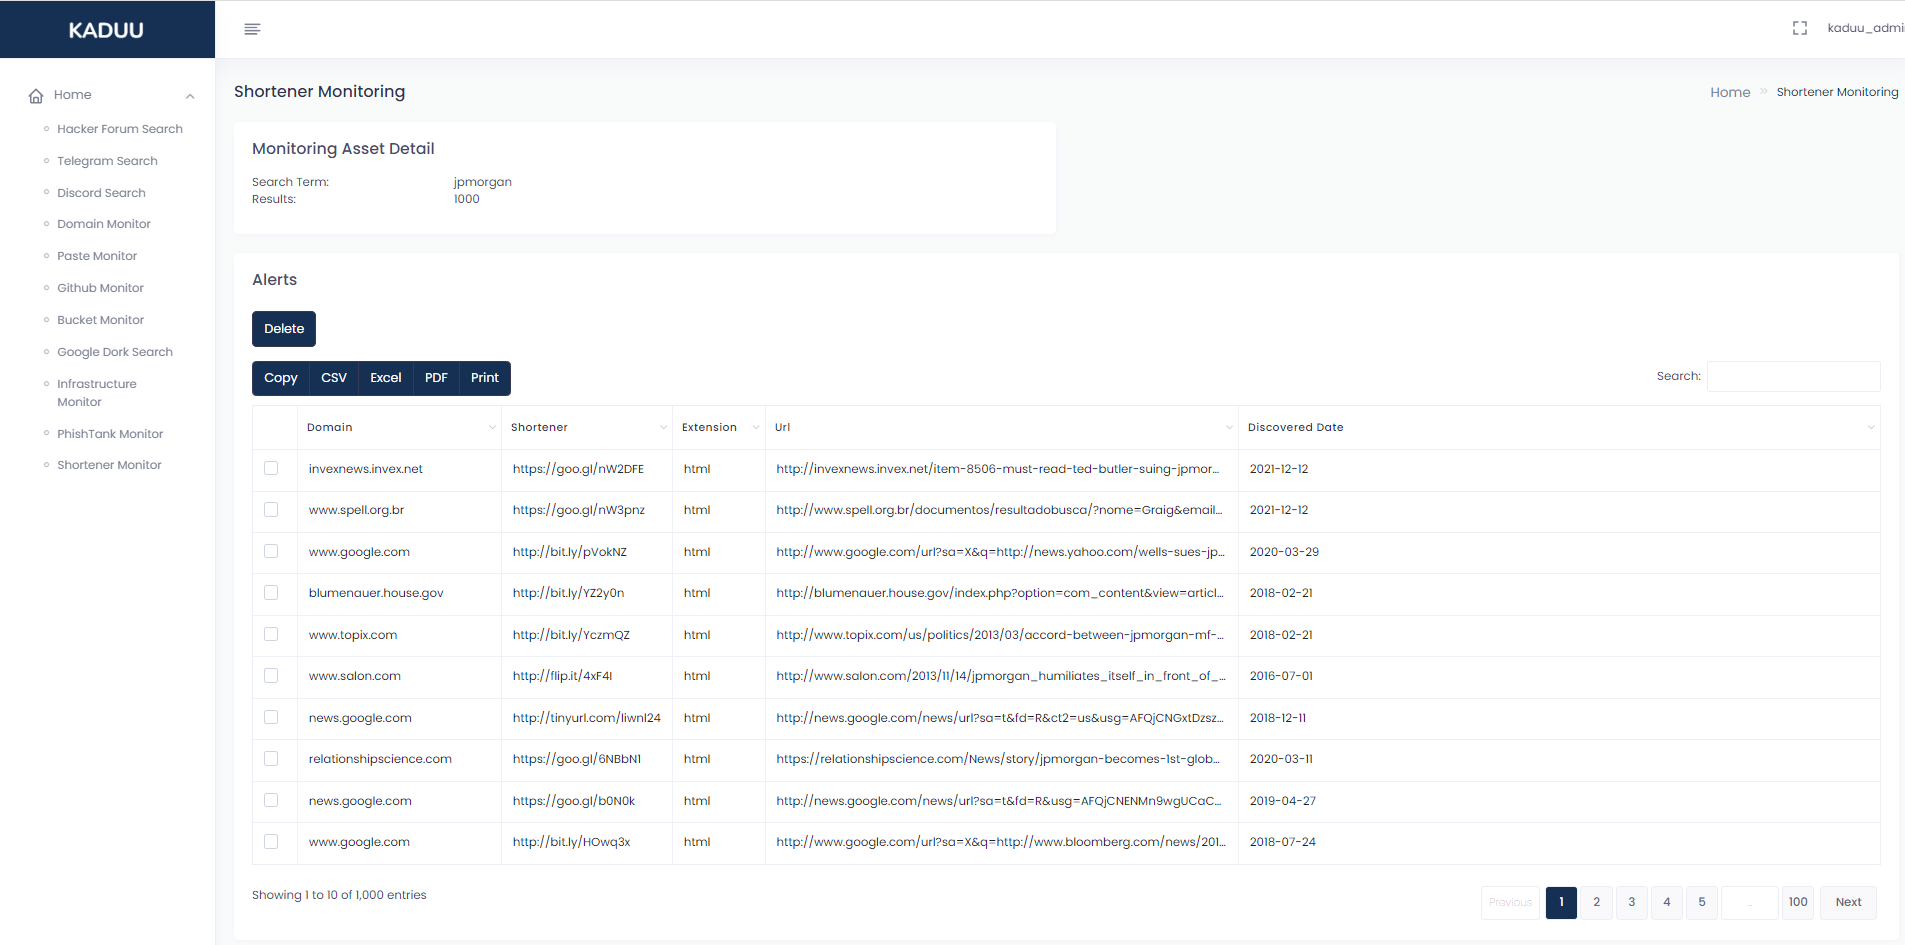Click the bloomberg.com news URL cell
Image resolution: width=1905 pixels, height=945 pixels.
tap(1001, 842)
